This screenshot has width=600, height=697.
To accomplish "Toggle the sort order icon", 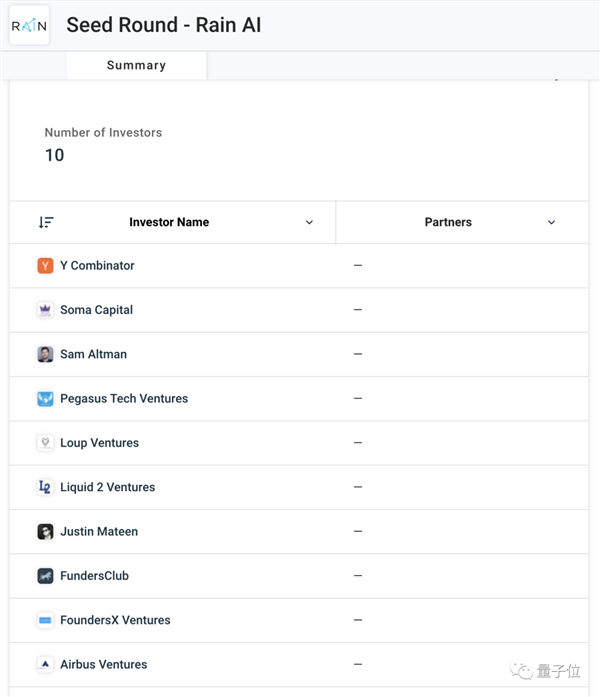I will click(x=46, y=222).
